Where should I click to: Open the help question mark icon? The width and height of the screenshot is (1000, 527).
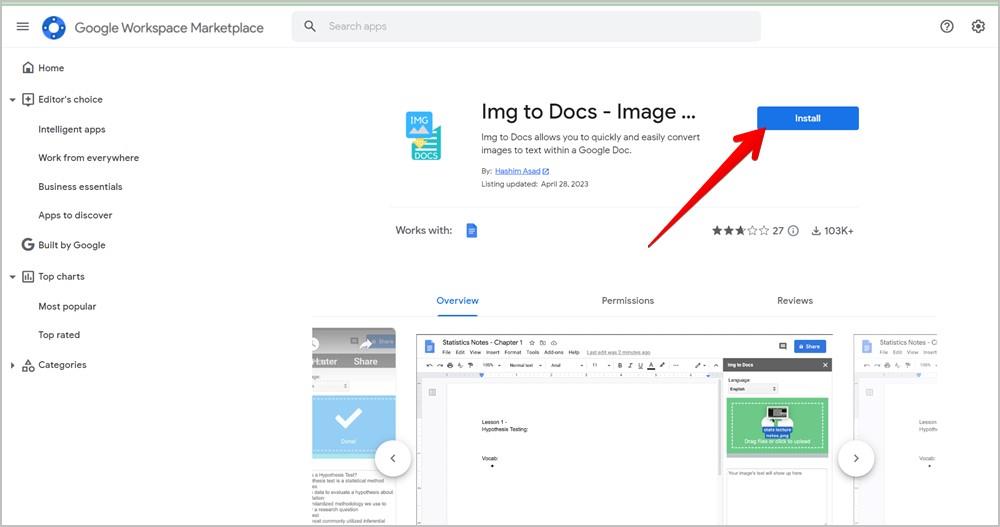[x=947, y=26]
